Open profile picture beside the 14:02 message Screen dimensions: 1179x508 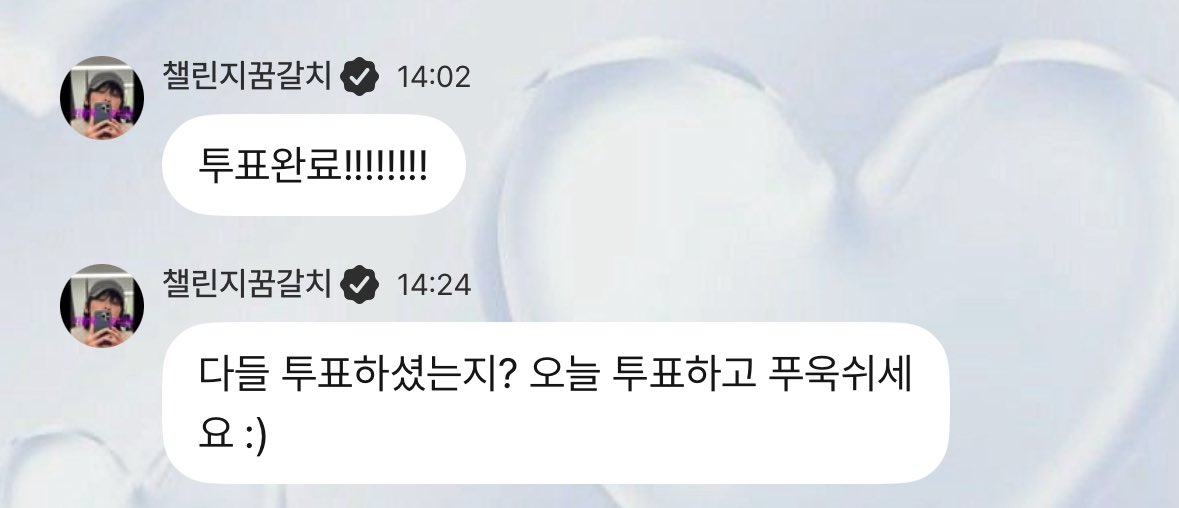pyautogui.click(x=102, y=98)
